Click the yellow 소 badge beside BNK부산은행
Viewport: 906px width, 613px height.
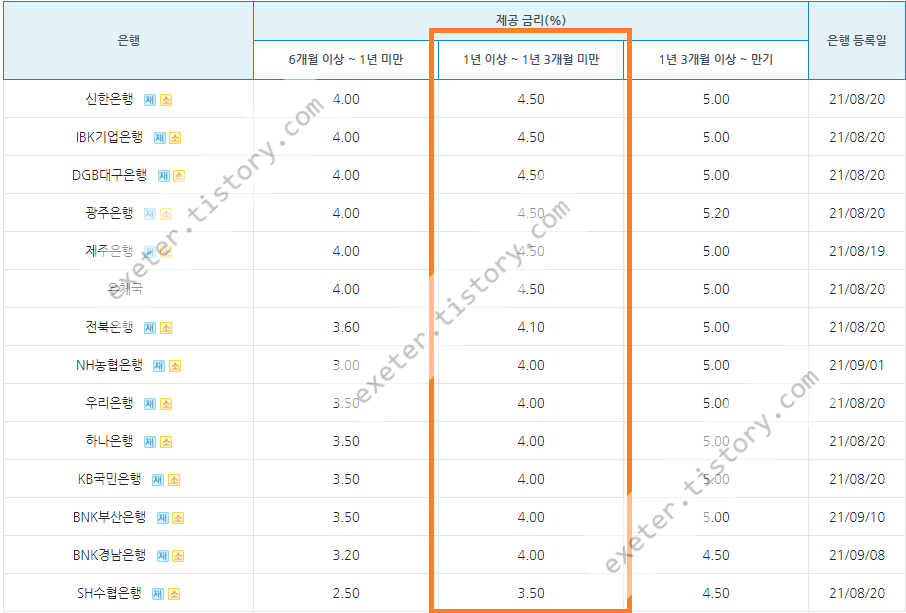[178, 518]
